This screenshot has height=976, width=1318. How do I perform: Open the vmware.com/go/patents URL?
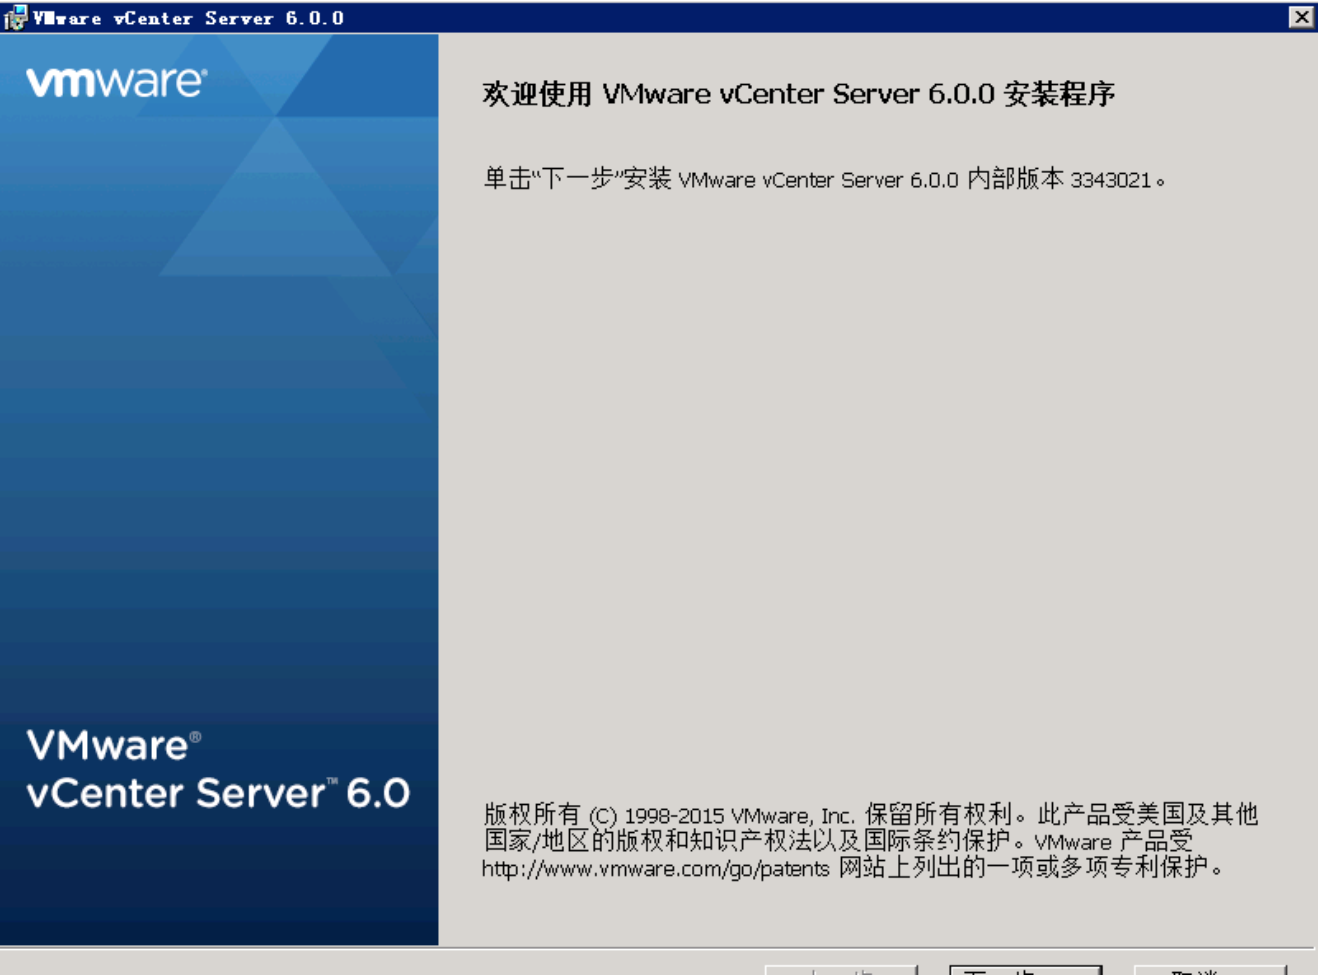pos(655,868)
